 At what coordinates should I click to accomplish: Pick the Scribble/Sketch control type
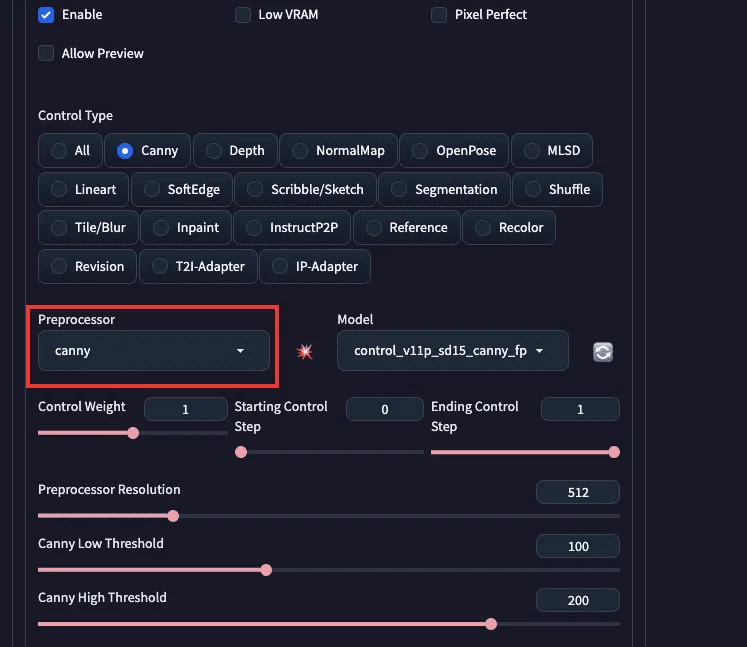click(x=305, y=190)
